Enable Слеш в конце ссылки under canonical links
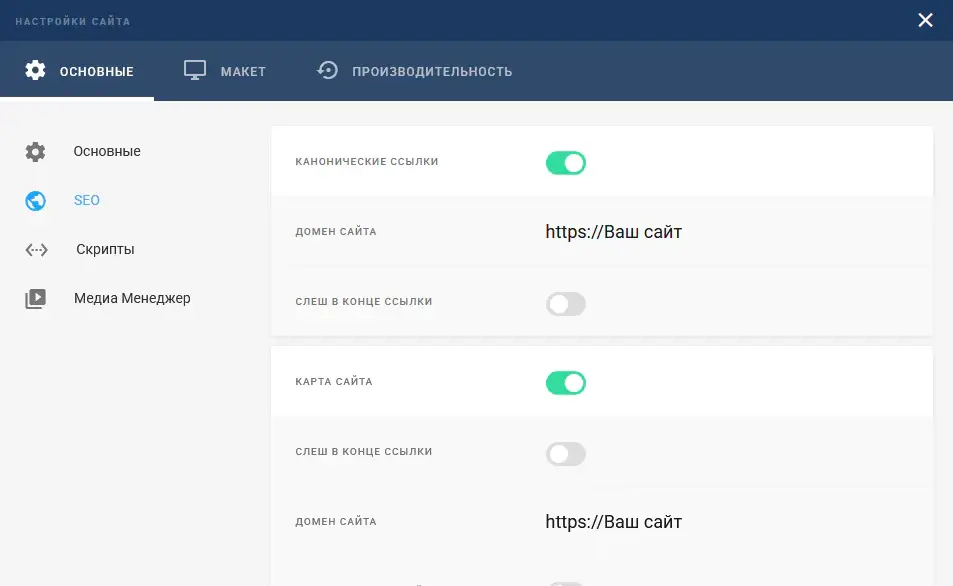Viewport: 953px width, 586px height. point(565,304)
